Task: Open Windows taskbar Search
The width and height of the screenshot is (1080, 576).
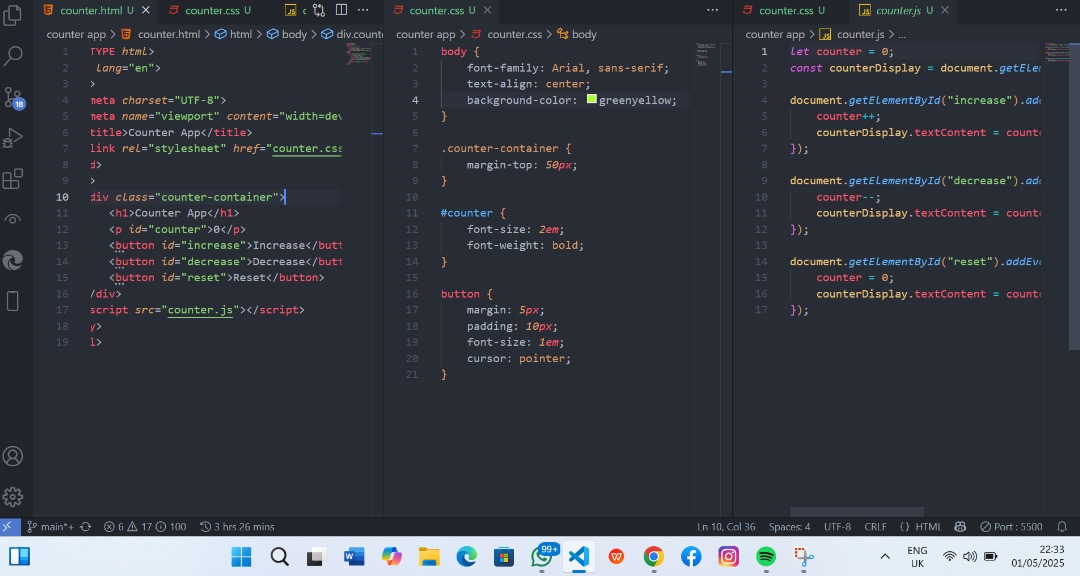Action: tap(279, 556)
